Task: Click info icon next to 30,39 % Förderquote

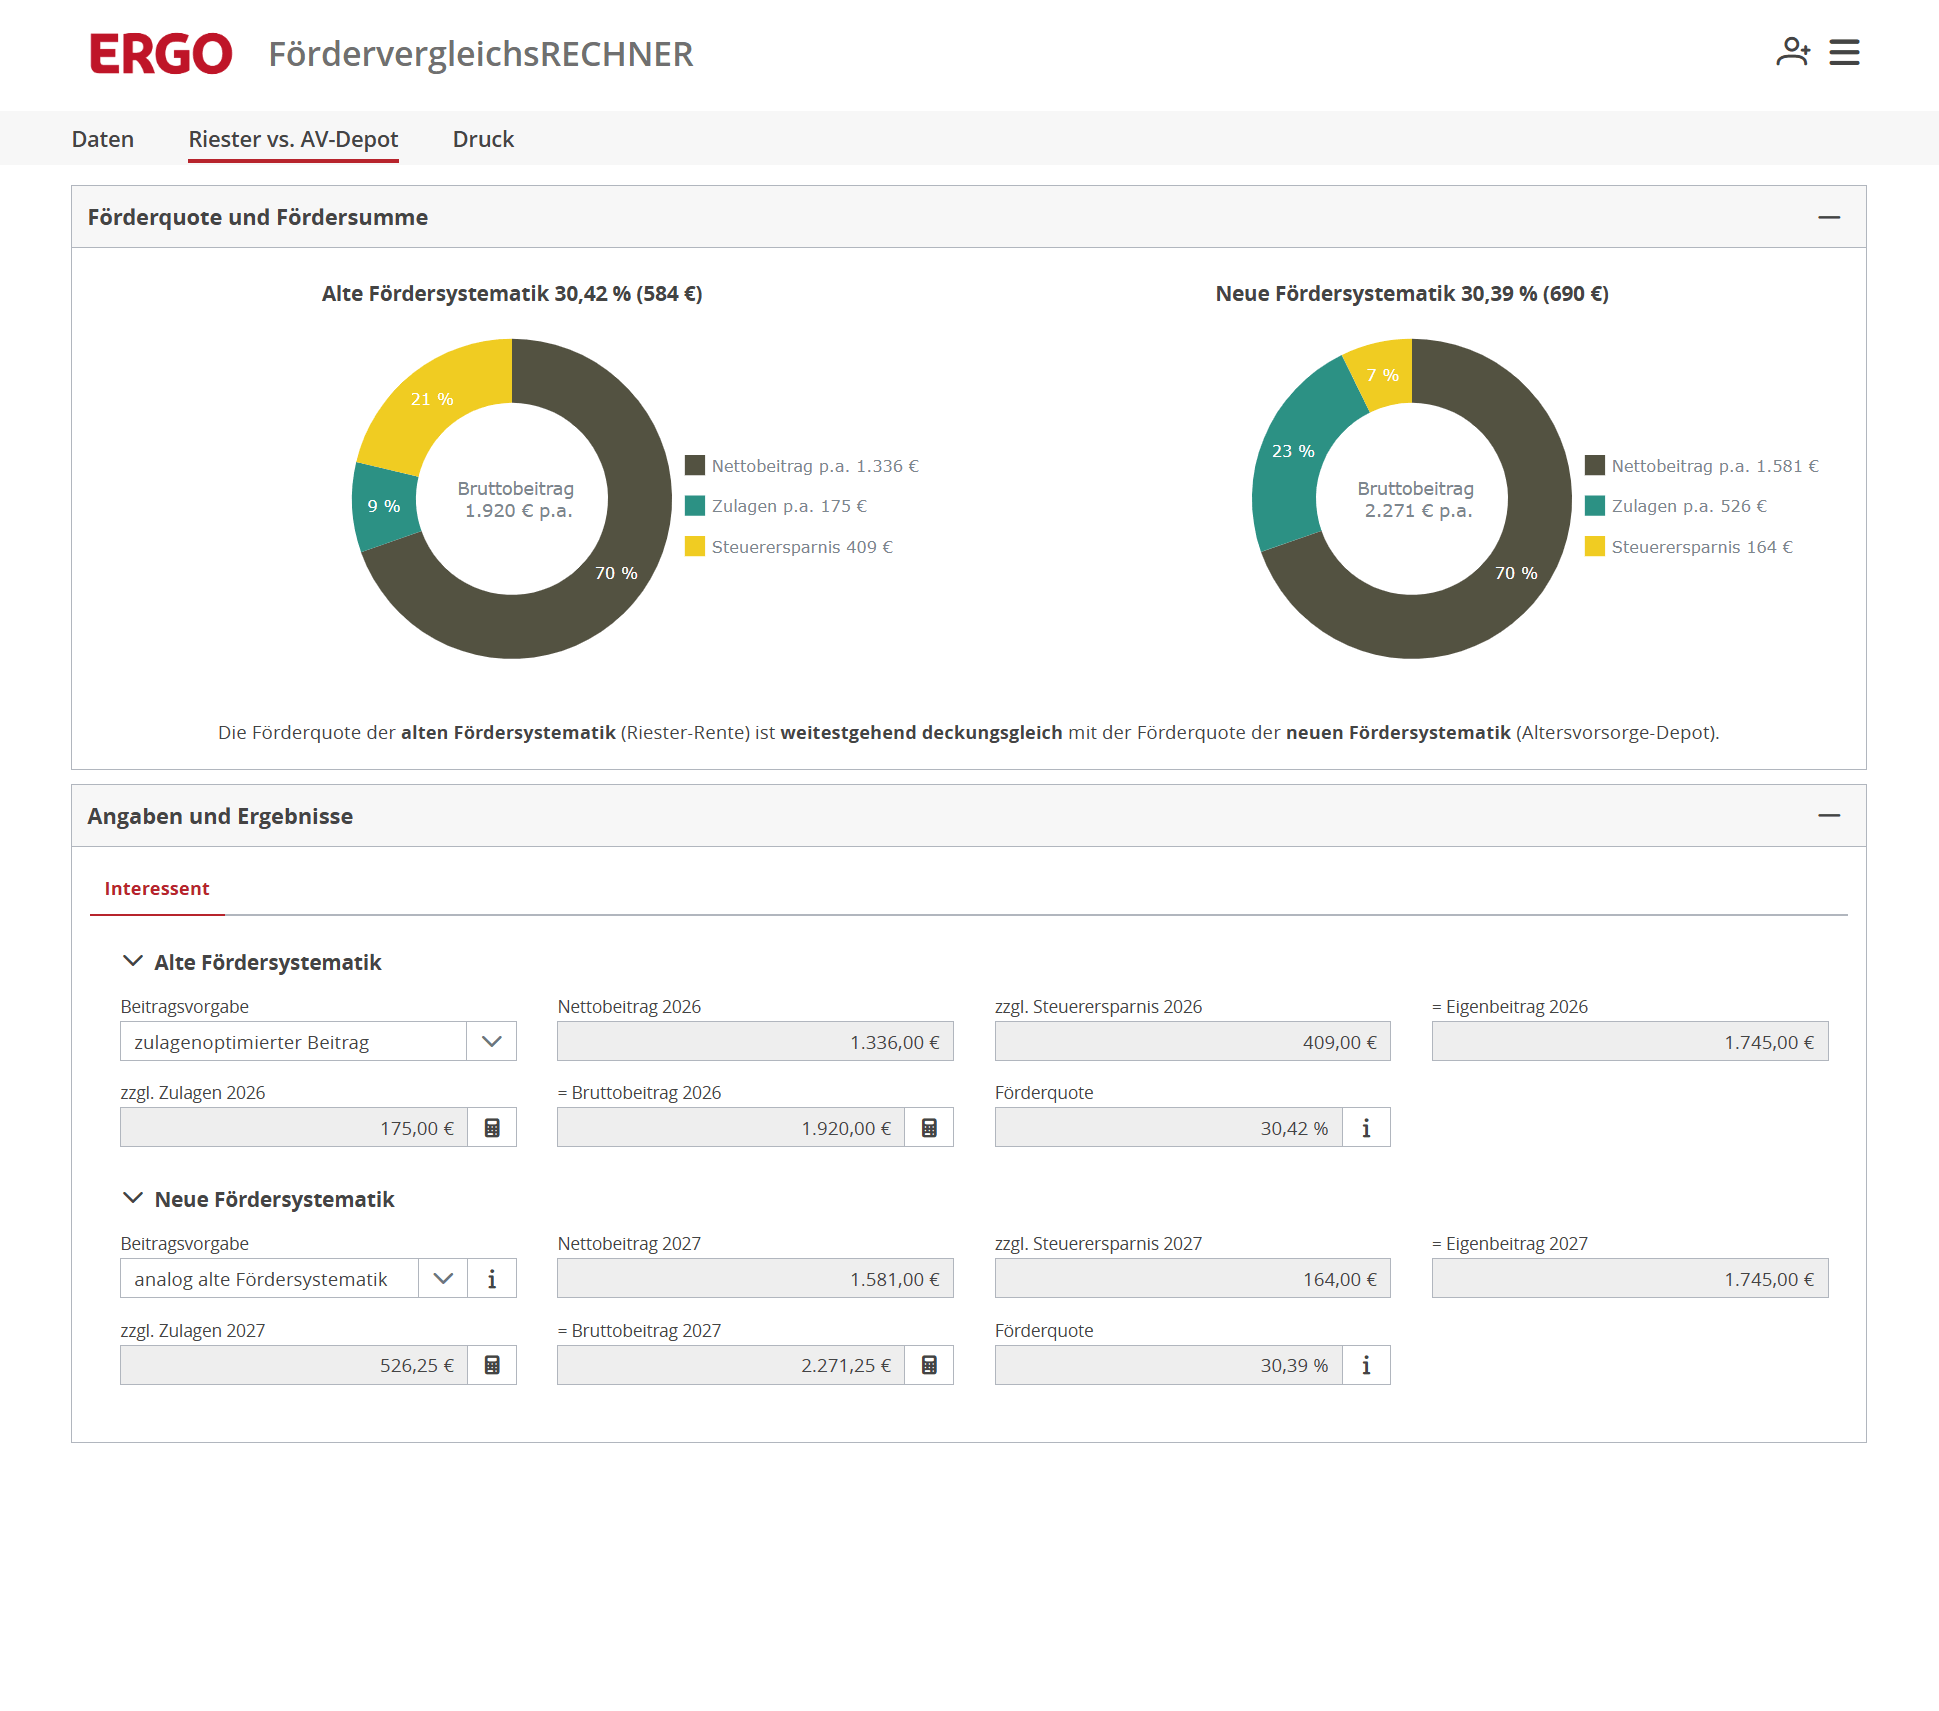Action: tap(1366, 1365)
